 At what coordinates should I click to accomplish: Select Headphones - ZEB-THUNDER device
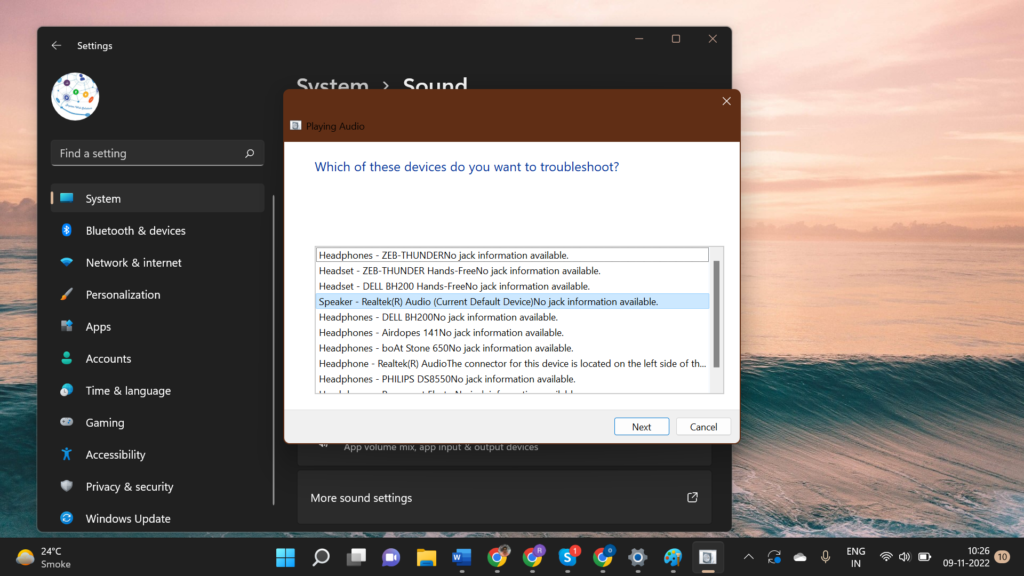tap(512, 255)
